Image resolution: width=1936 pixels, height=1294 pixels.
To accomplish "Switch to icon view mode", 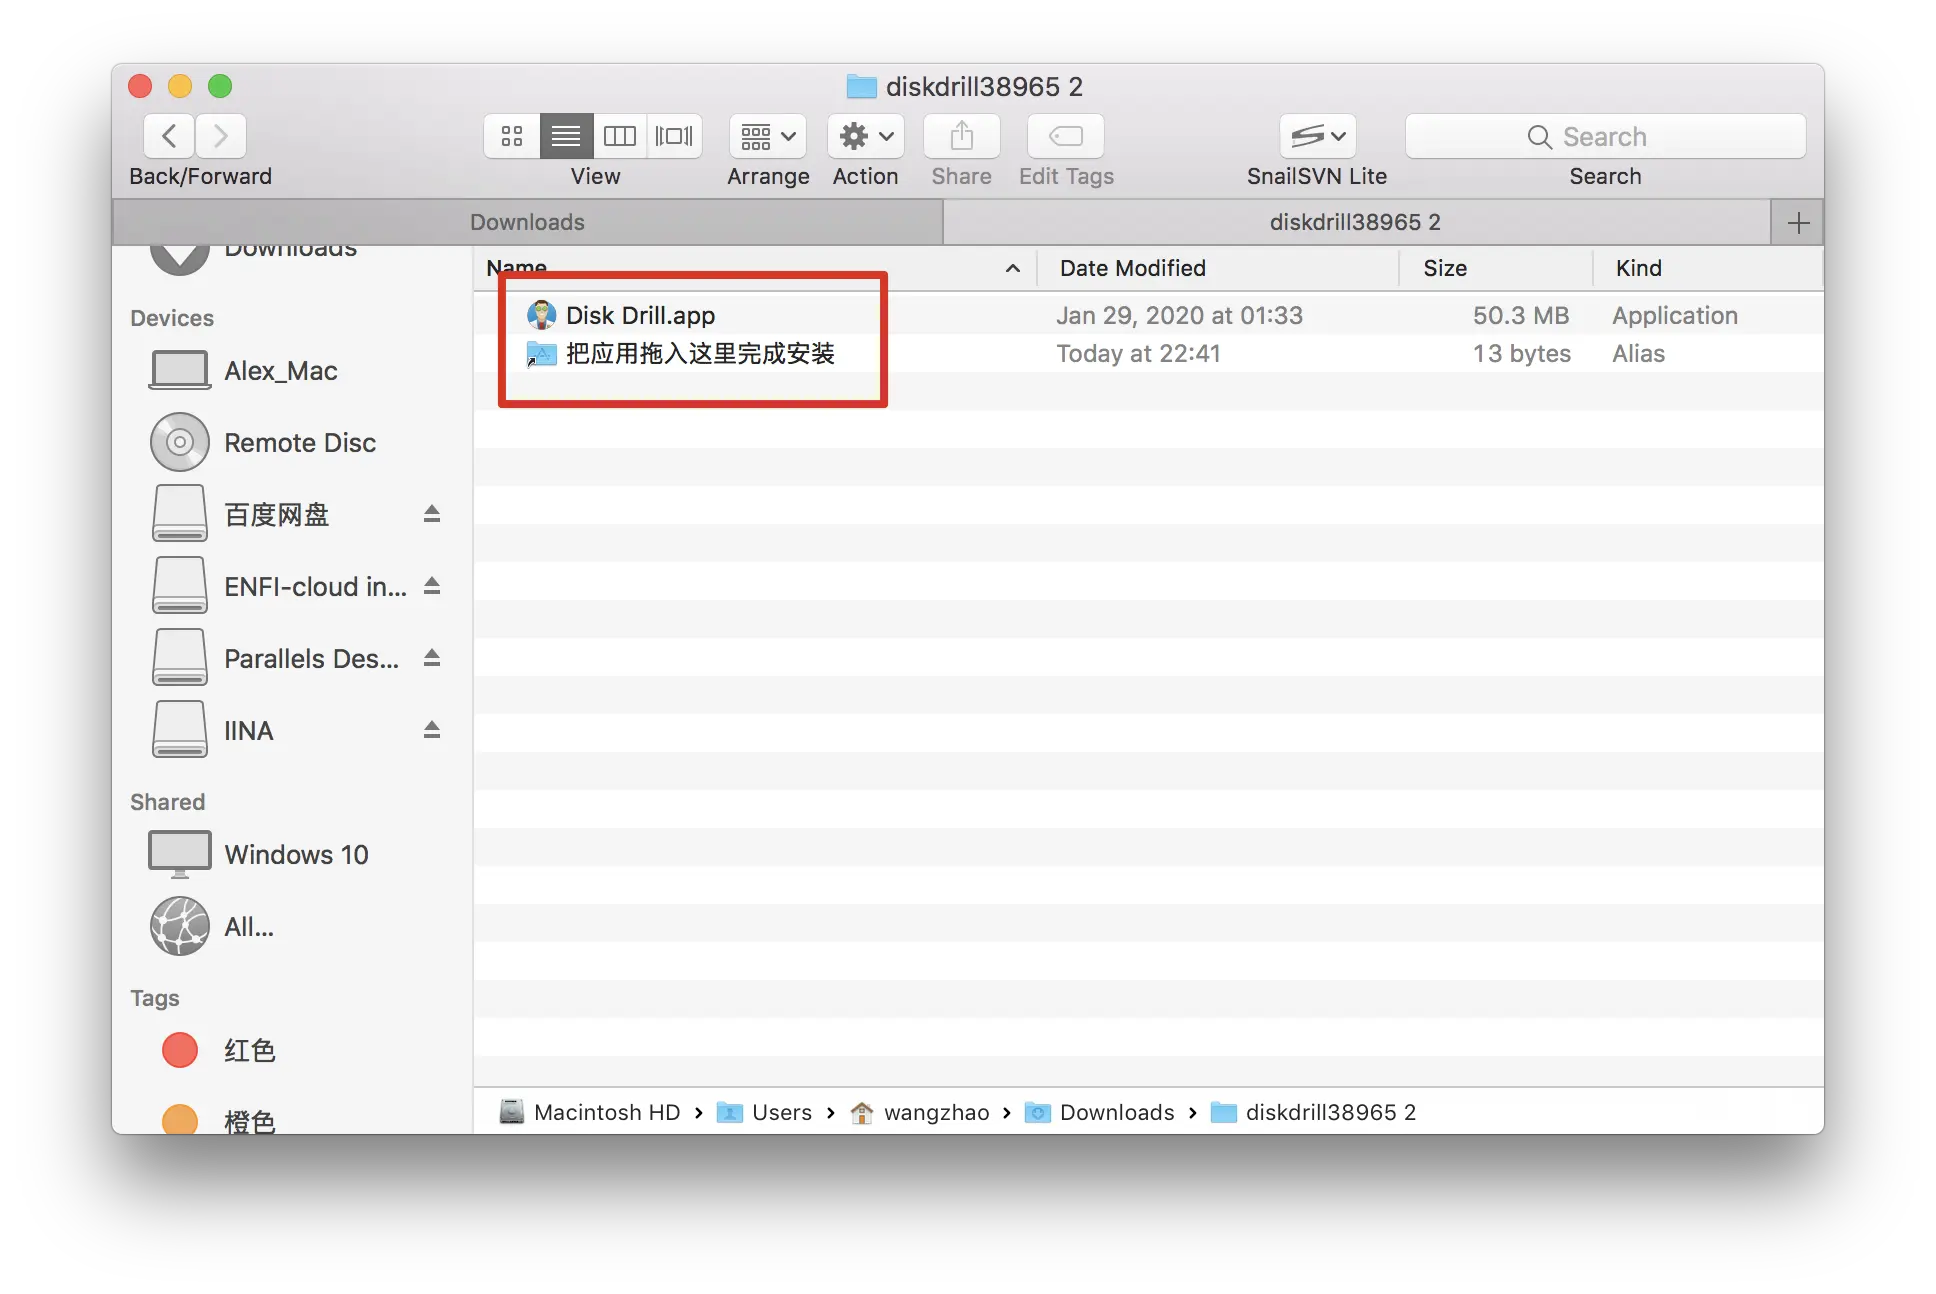I will click(x=512, y=136).
